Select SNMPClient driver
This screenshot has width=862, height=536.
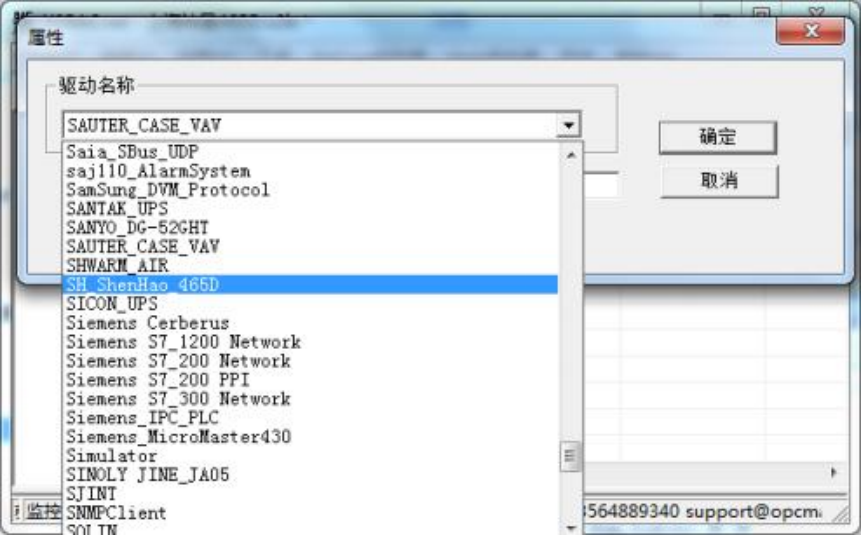point(311,512)
